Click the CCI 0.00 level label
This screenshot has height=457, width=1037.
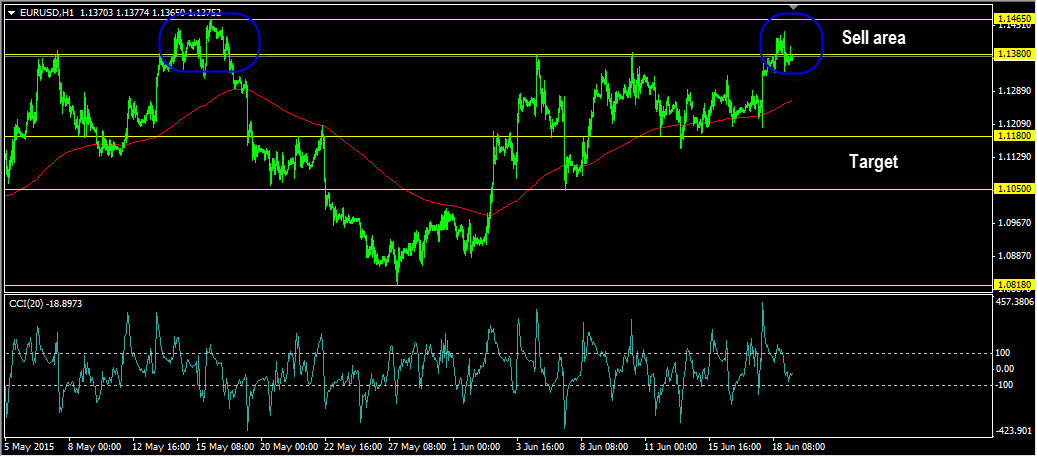(x=1007, y=368)
